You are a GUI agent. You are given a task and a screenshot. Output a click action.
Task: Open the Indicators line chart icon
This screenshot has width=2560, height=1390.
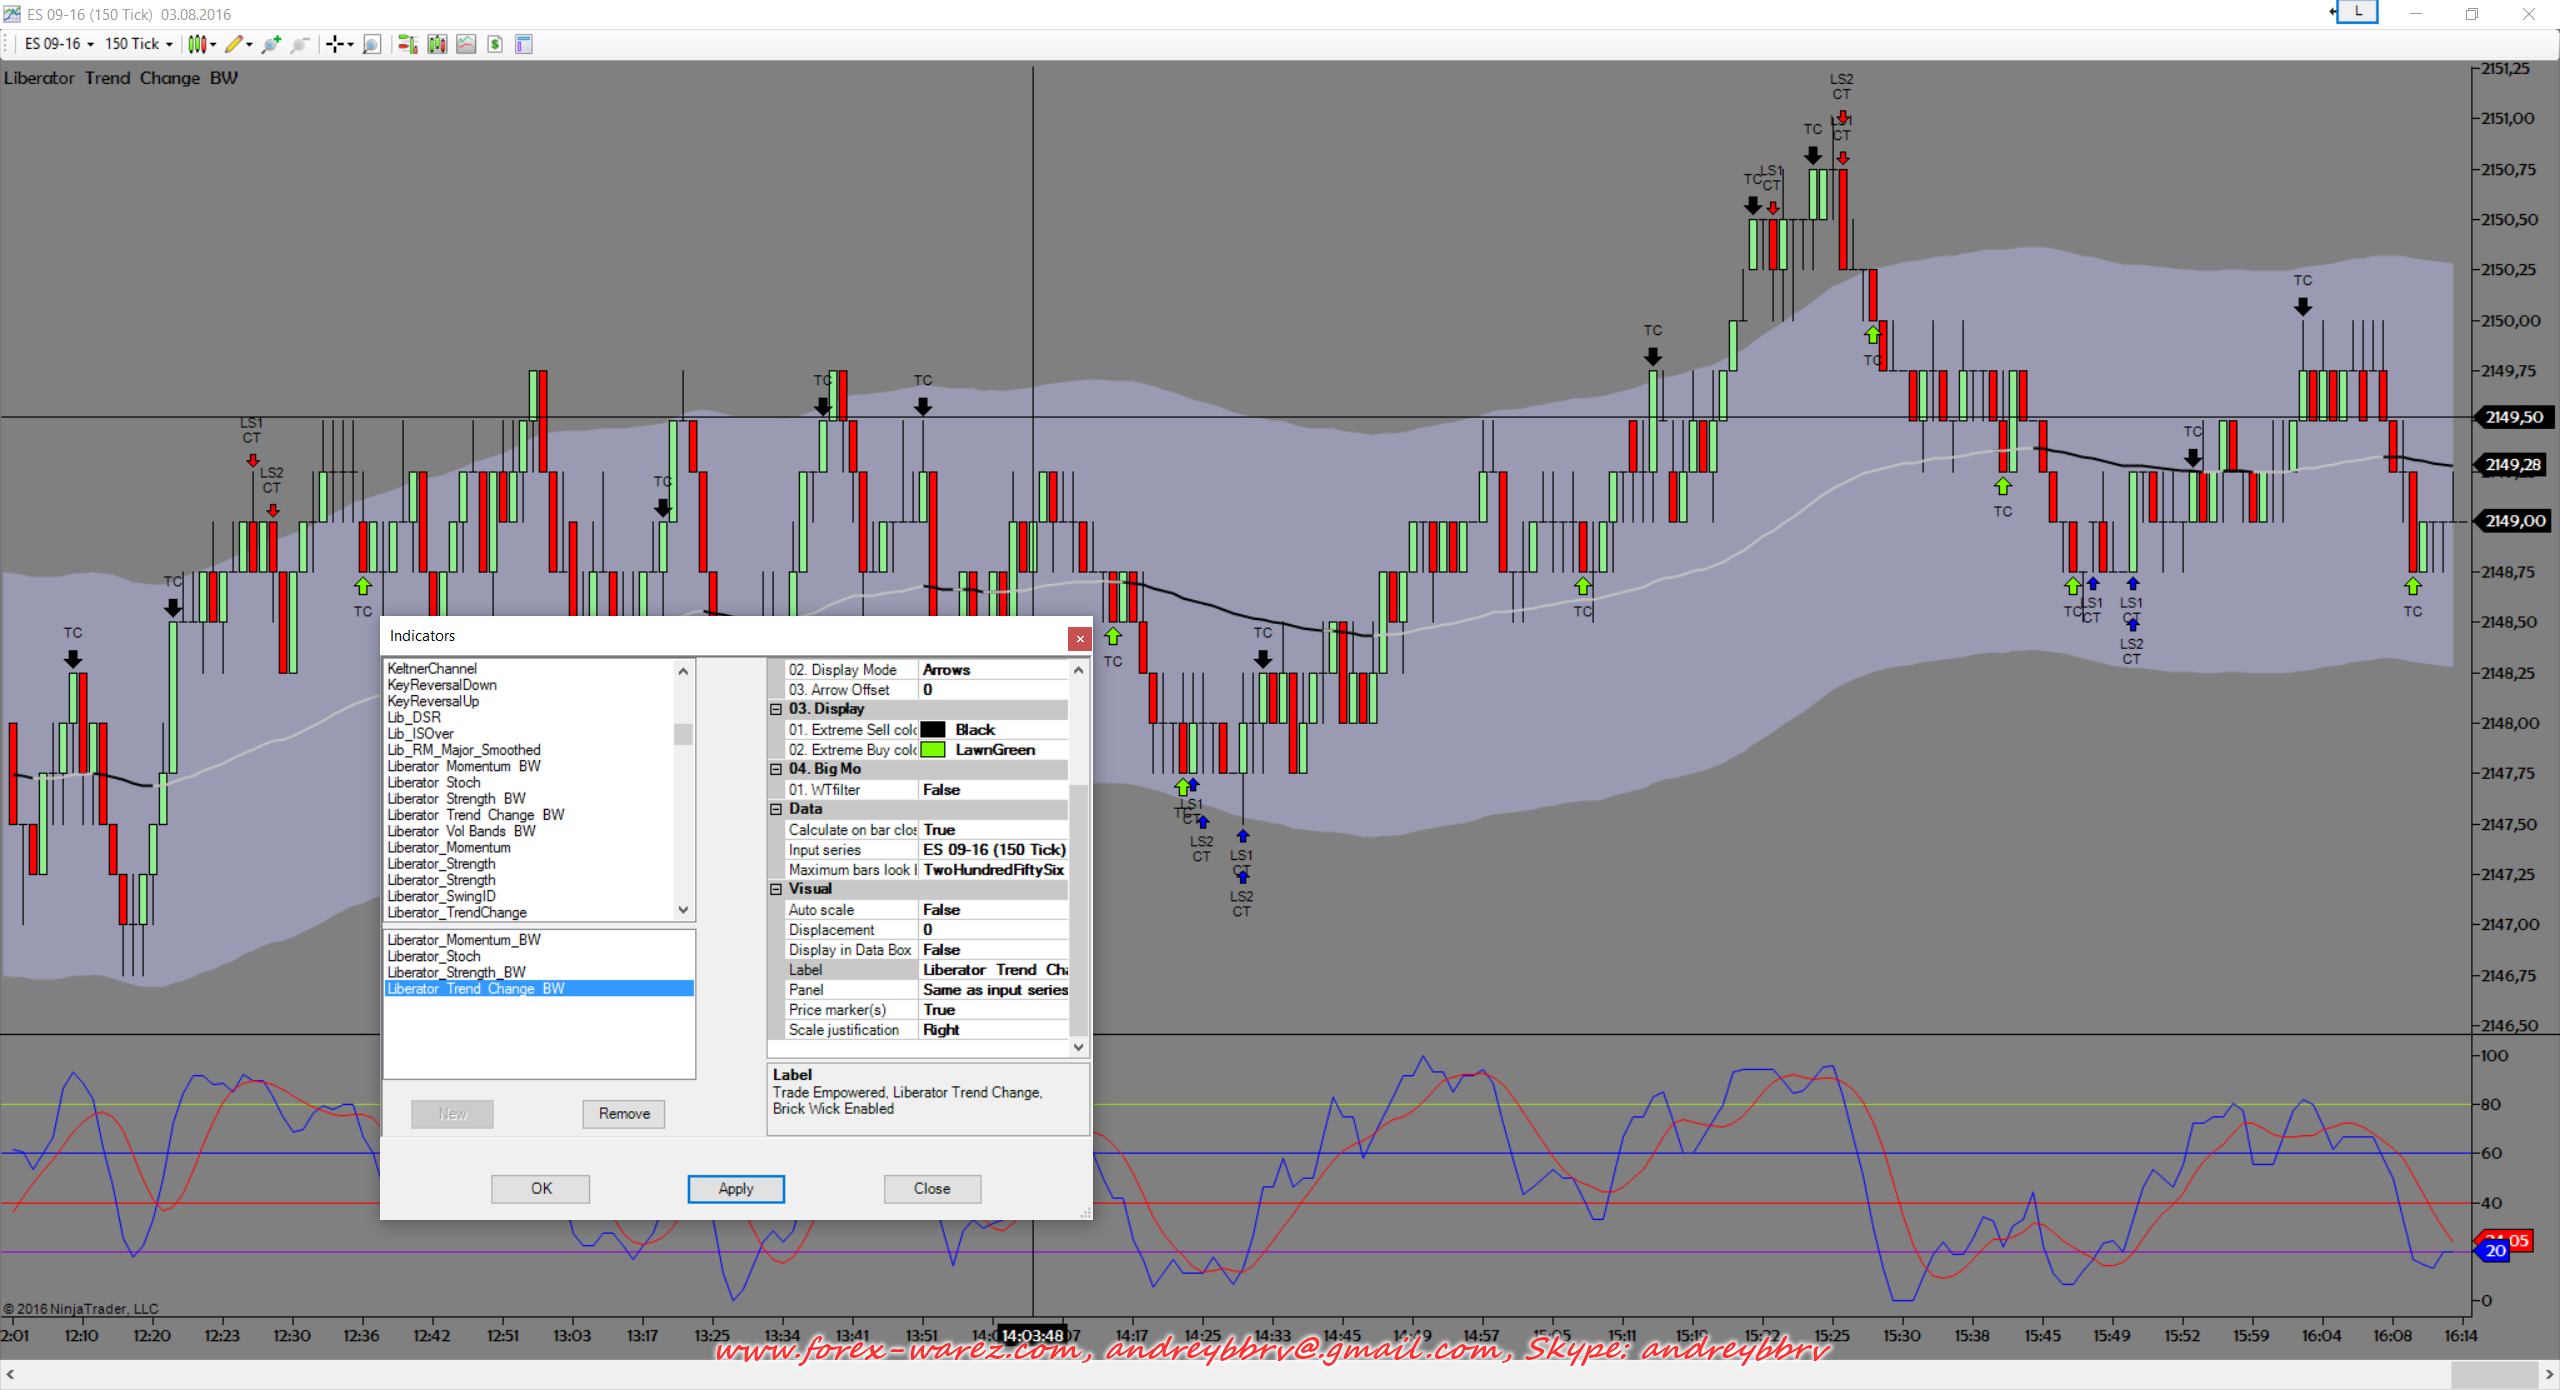click(x=466, y=44)
